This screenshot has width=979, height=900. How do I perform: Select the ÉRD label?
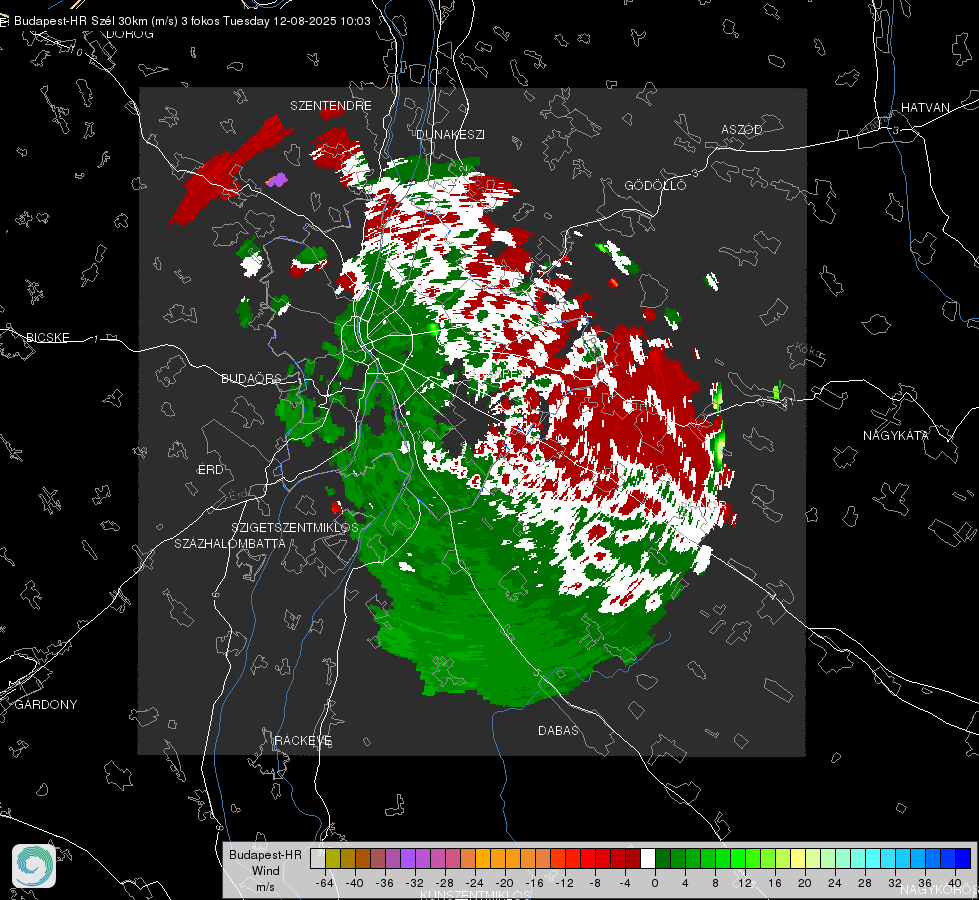pyautogui.click(x=210, y=470)
